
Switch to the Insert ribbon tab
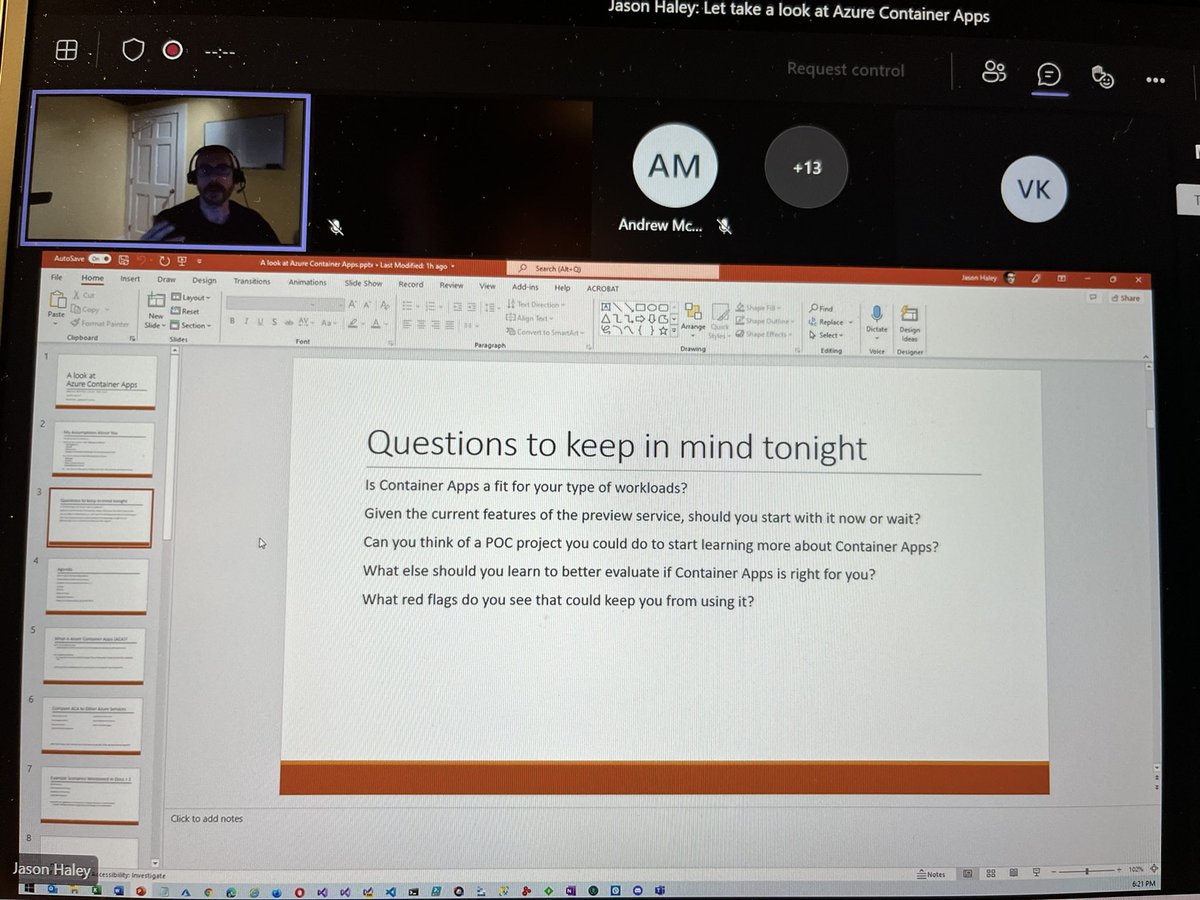(130, 279)
